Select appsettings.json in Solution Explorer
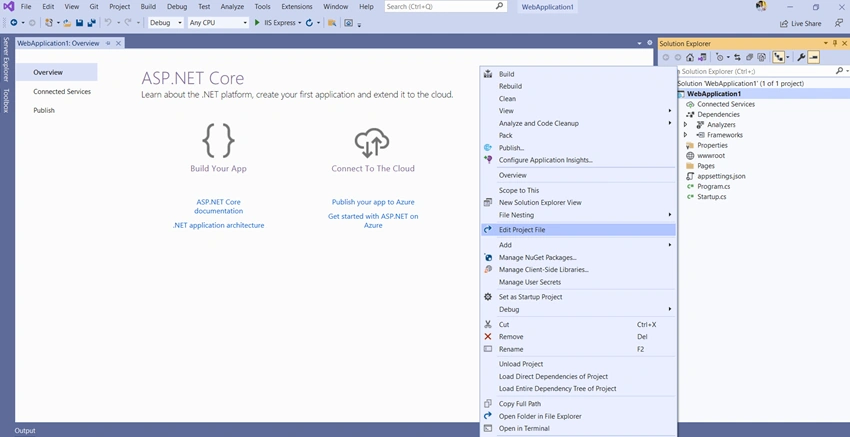850x437 pixels. coord(721,176)
